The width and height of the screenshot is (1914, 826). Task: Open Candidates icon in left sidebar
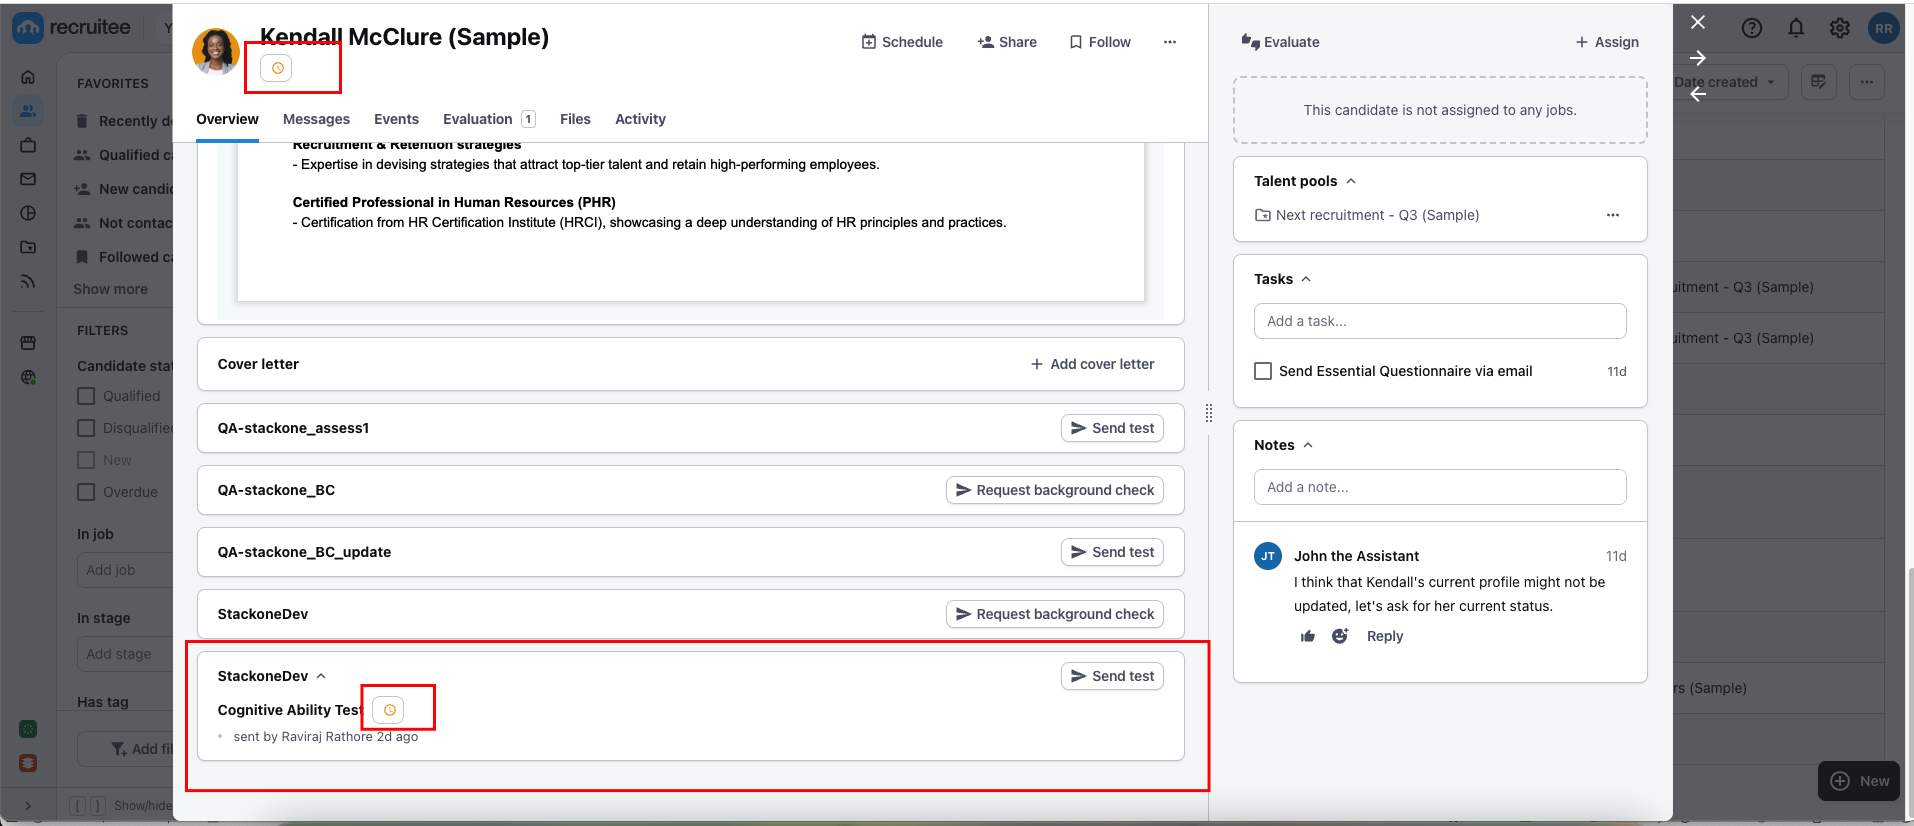[x=28, y=111]
